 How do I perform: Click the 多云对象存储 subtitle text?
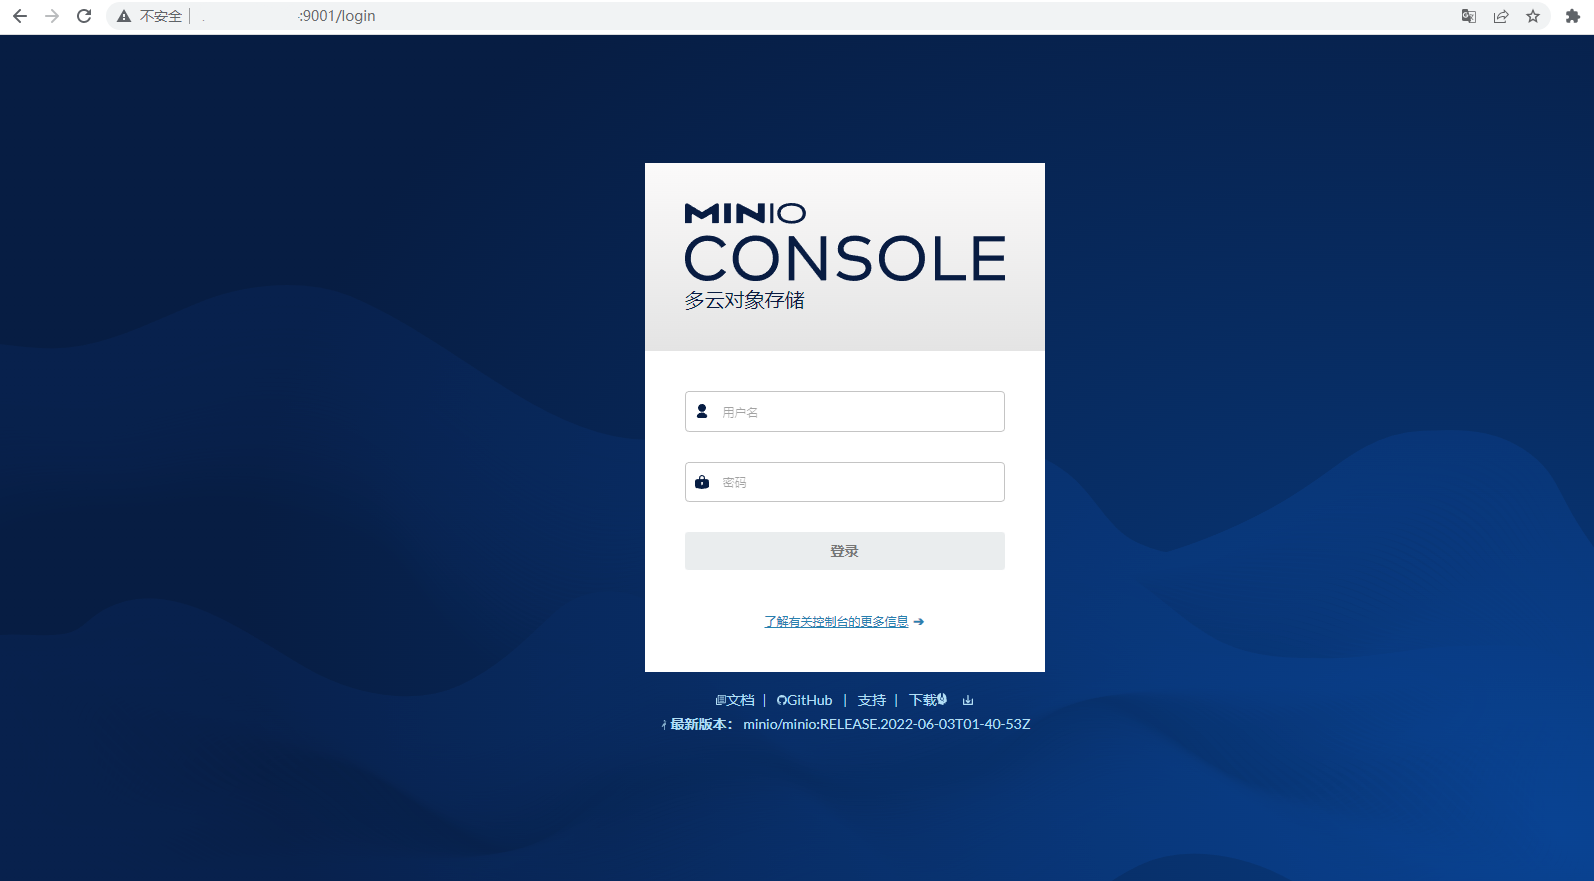point(745,300)
